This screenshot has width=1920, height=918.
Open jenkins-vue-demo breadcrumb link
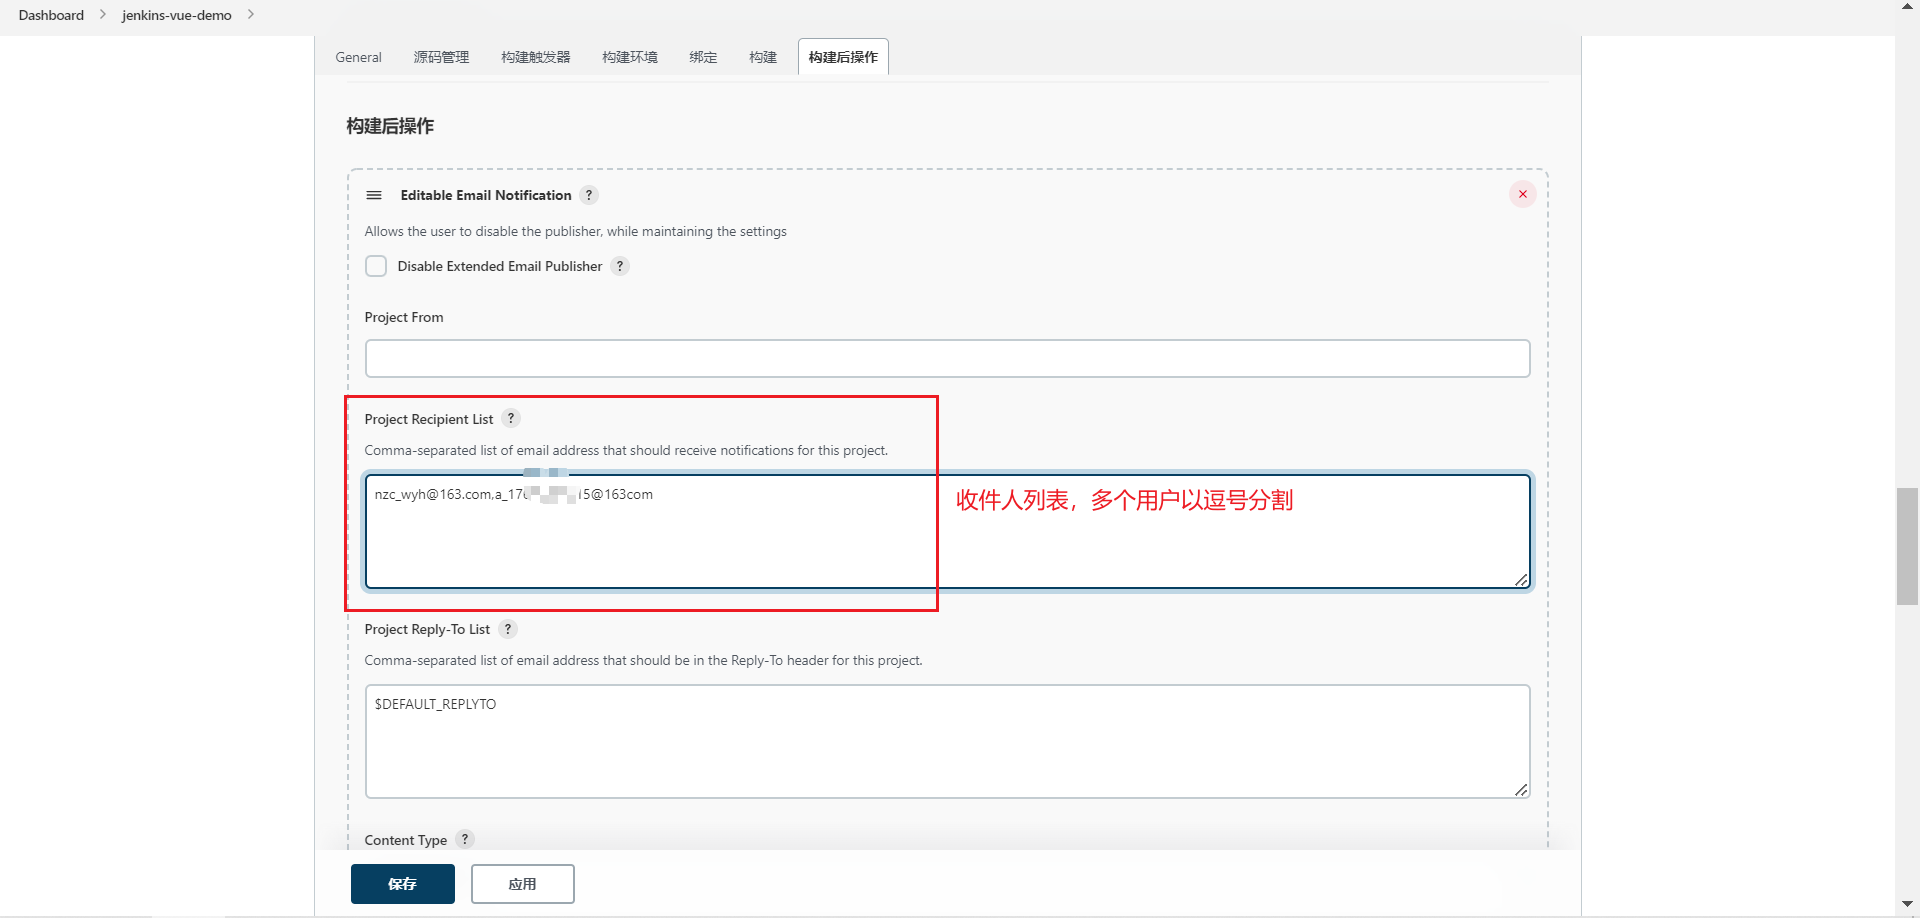(177, 15)
